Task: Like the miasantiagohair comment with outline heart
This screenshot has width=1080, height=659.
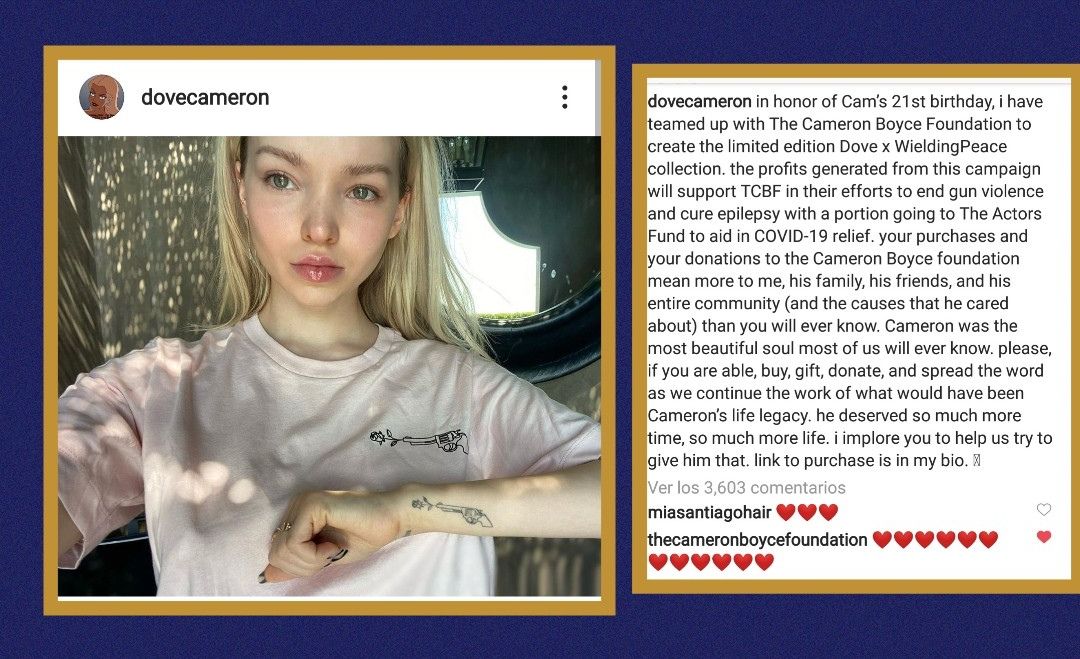Action: click(1043, 510)
